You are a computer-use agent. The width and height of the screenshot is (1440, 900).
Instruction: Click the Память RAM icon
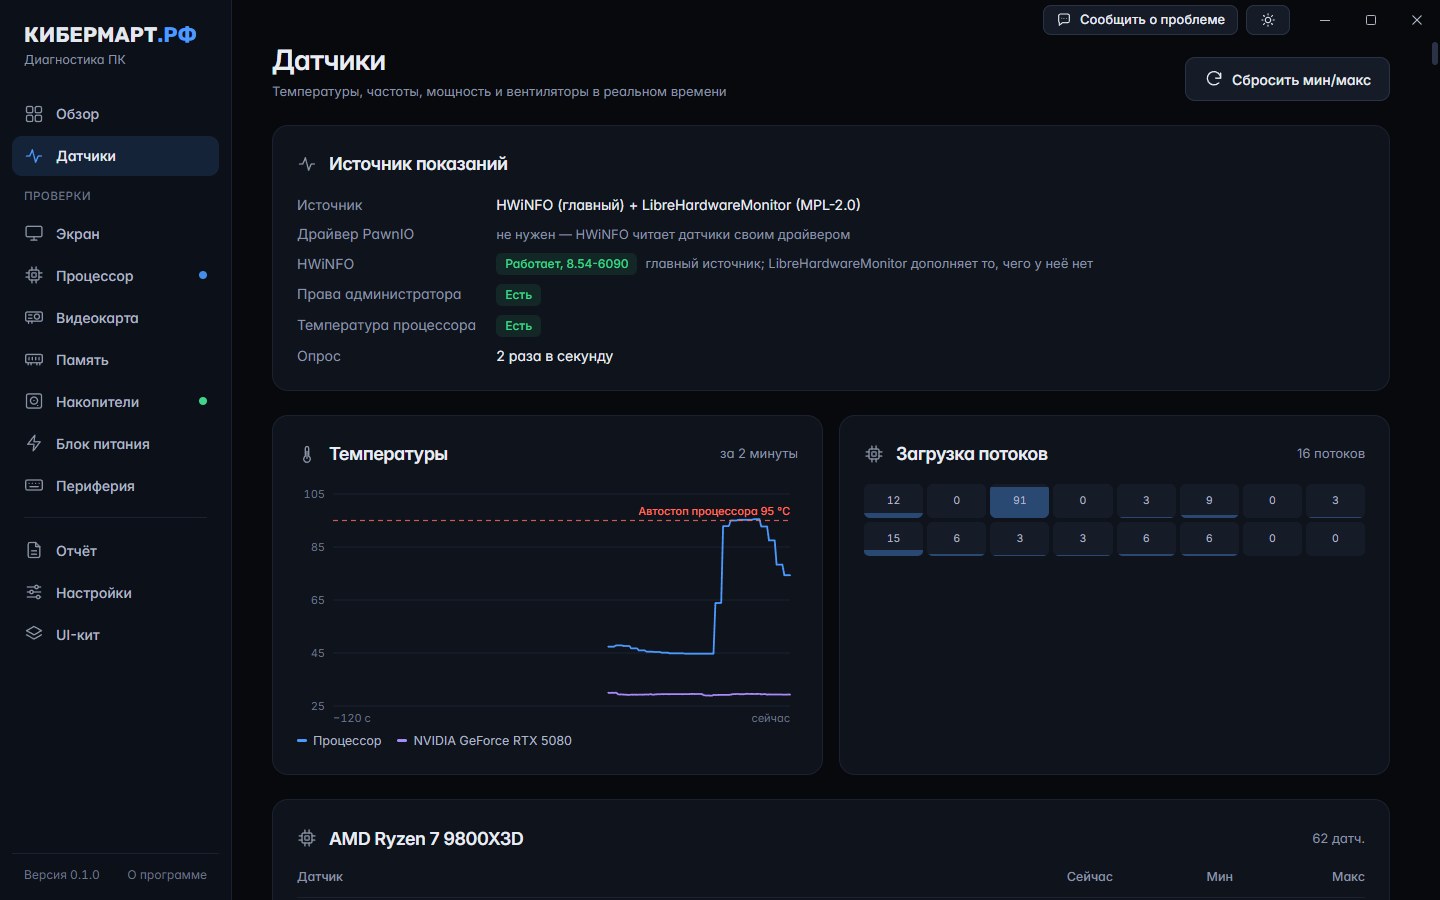coord(34,360)
